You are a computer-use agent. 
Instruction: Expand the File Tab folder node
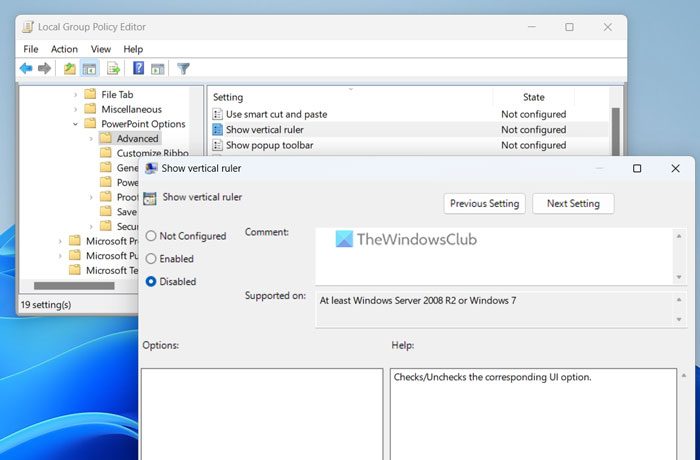[x=76, y=94]
